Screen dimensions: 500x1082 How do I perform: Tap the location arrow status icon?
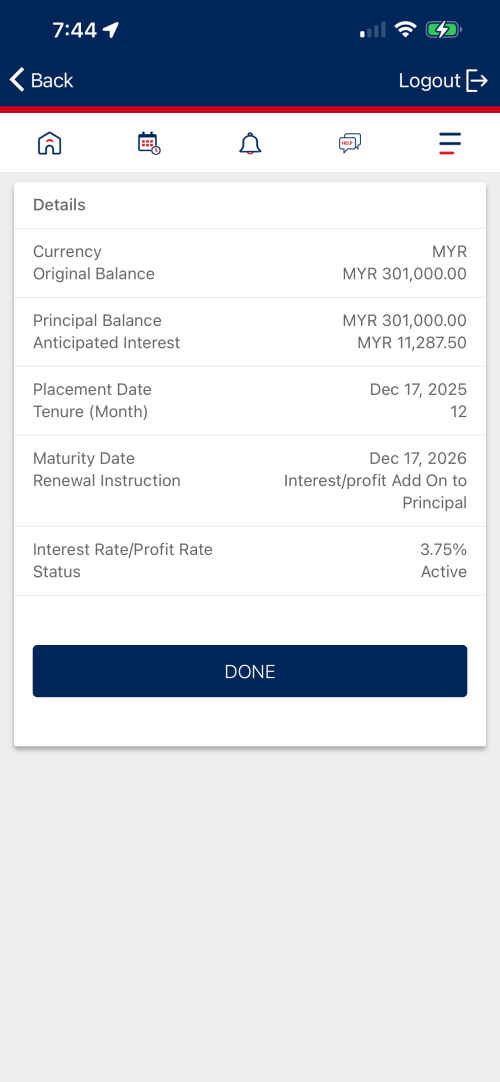coord(110,30)
